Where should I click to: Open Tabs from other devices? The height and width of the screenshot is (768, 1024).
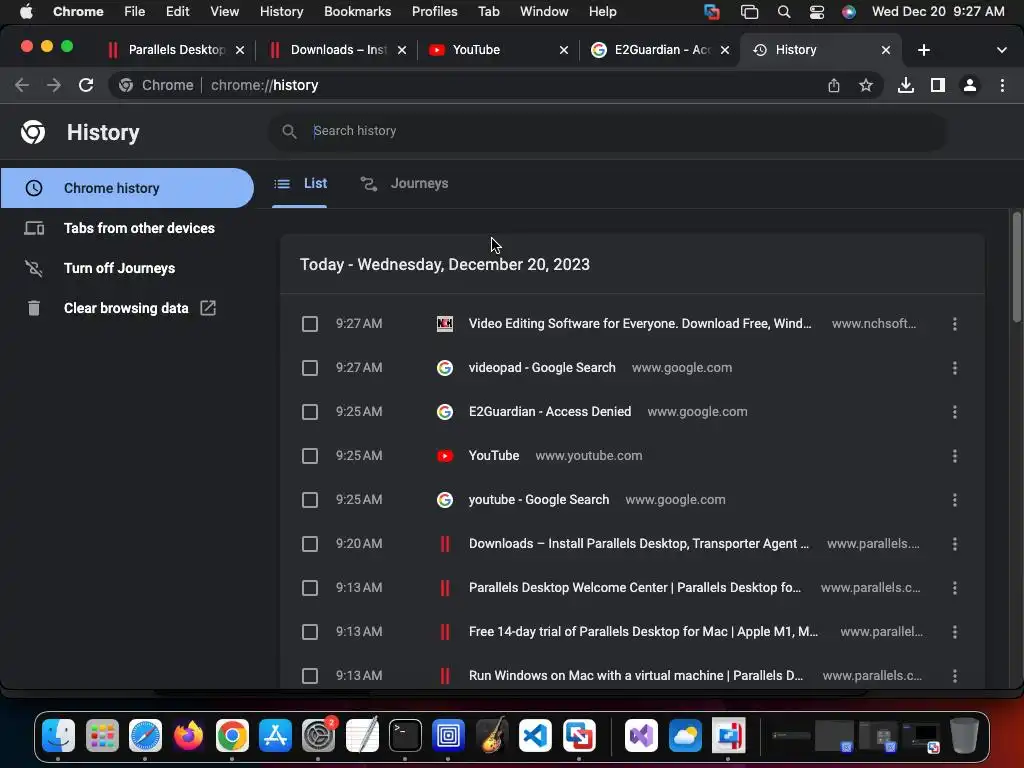click(127, 229)
